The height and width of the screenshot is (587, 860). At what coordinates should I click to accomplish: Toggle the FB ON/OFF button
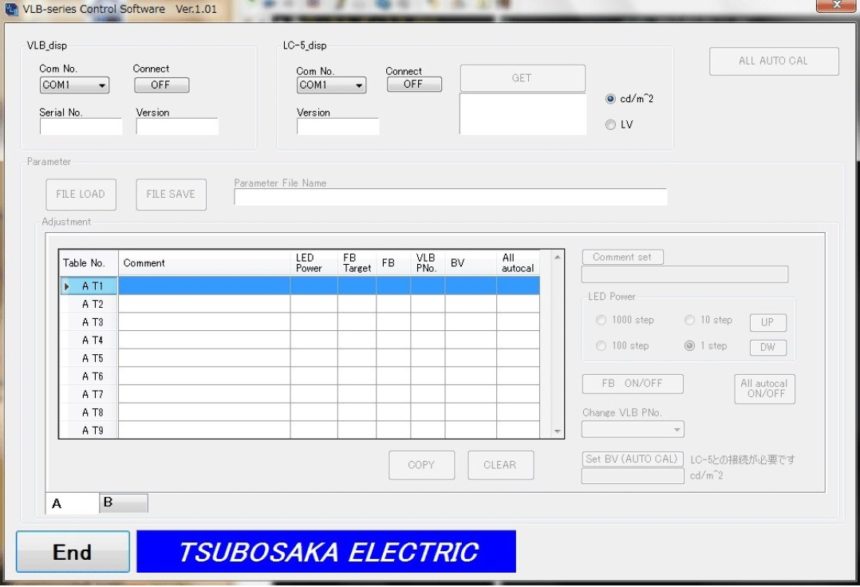click(x=632, y=383)
